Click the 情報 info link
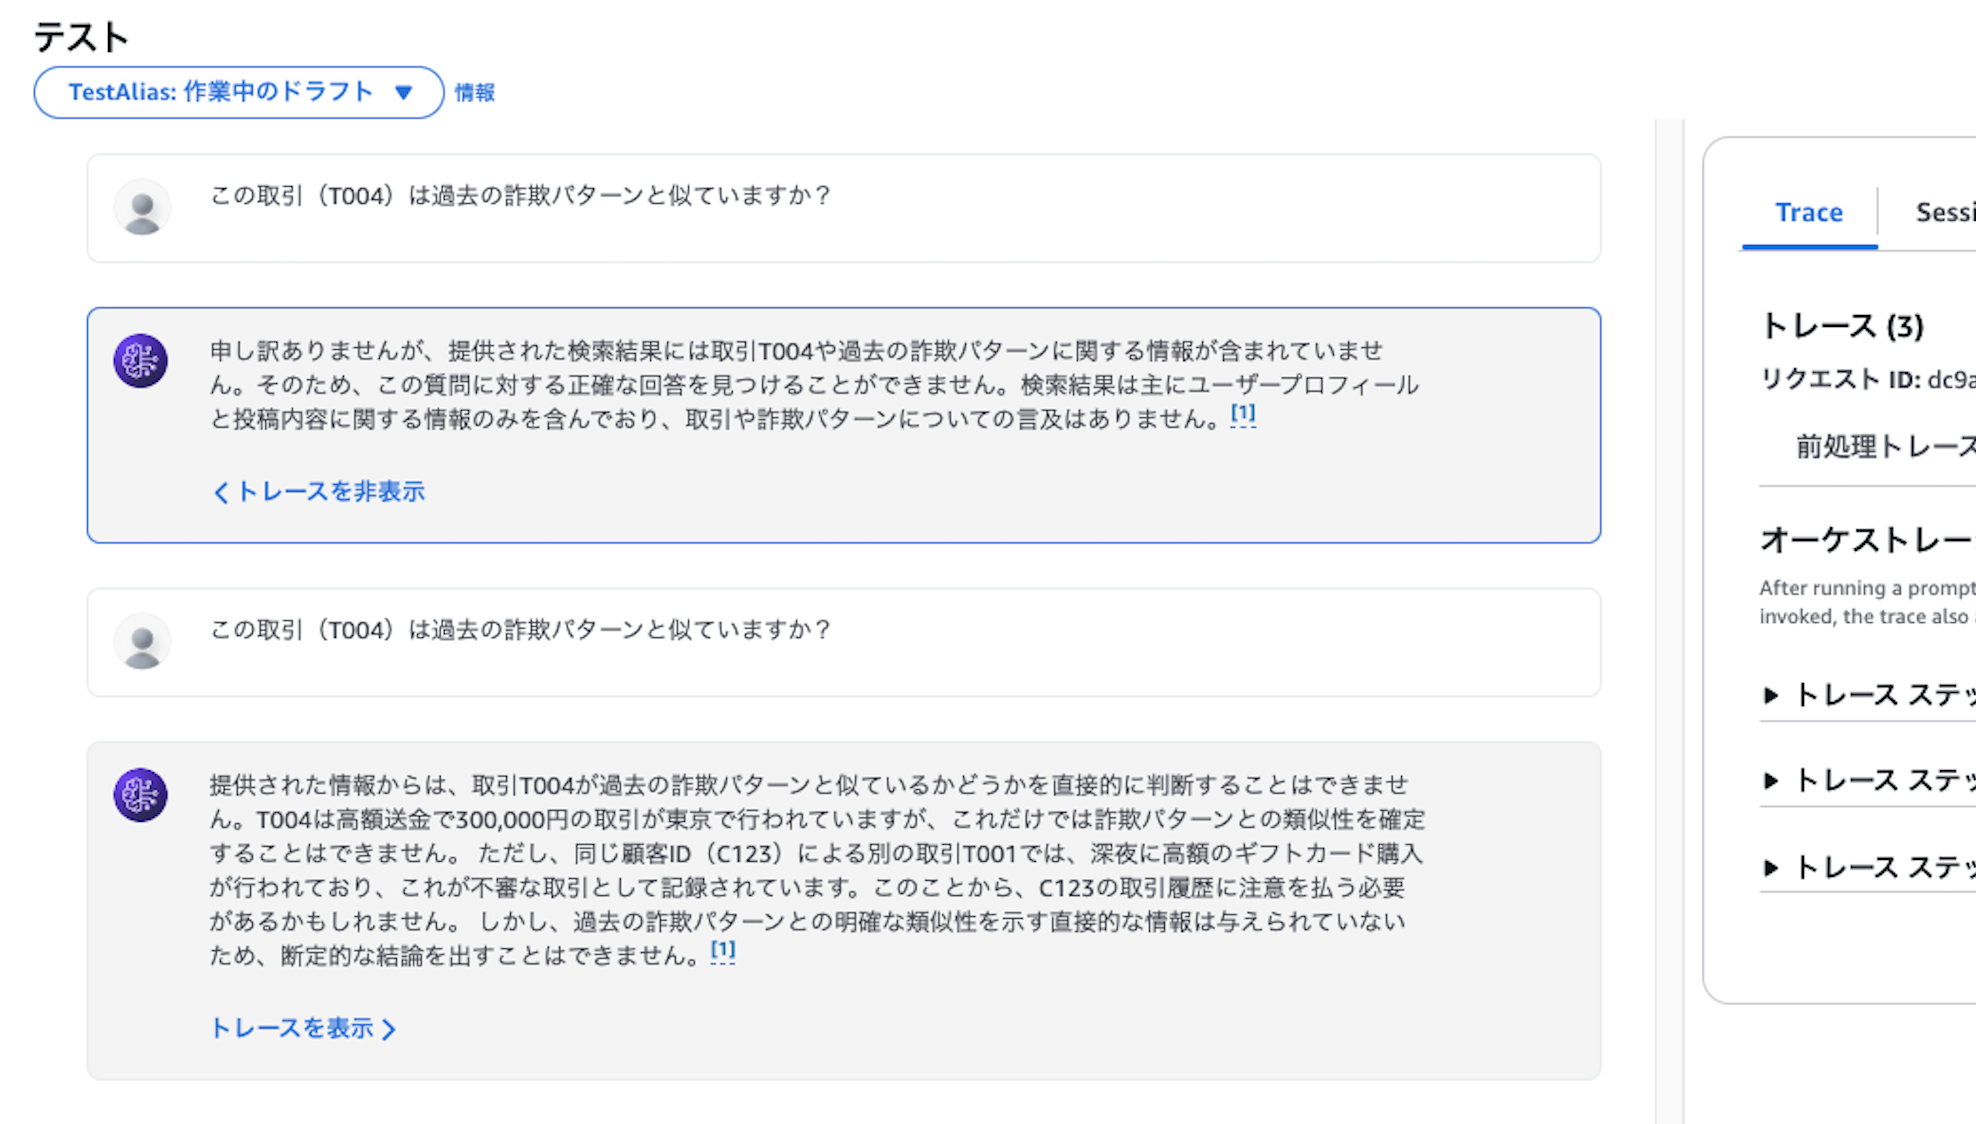The width and height of the screenshot is (1976, 1124). coord(474,93)
